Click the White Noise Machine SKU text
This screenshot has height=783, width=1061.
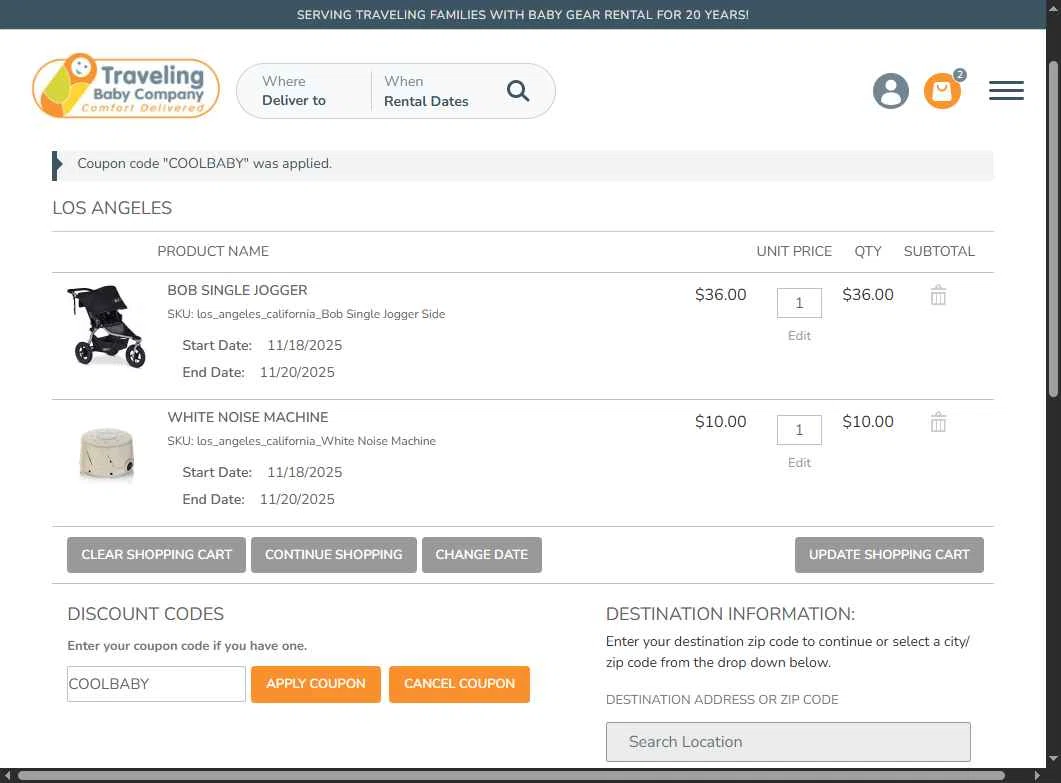pyautogui.click(x=301, y=441)
